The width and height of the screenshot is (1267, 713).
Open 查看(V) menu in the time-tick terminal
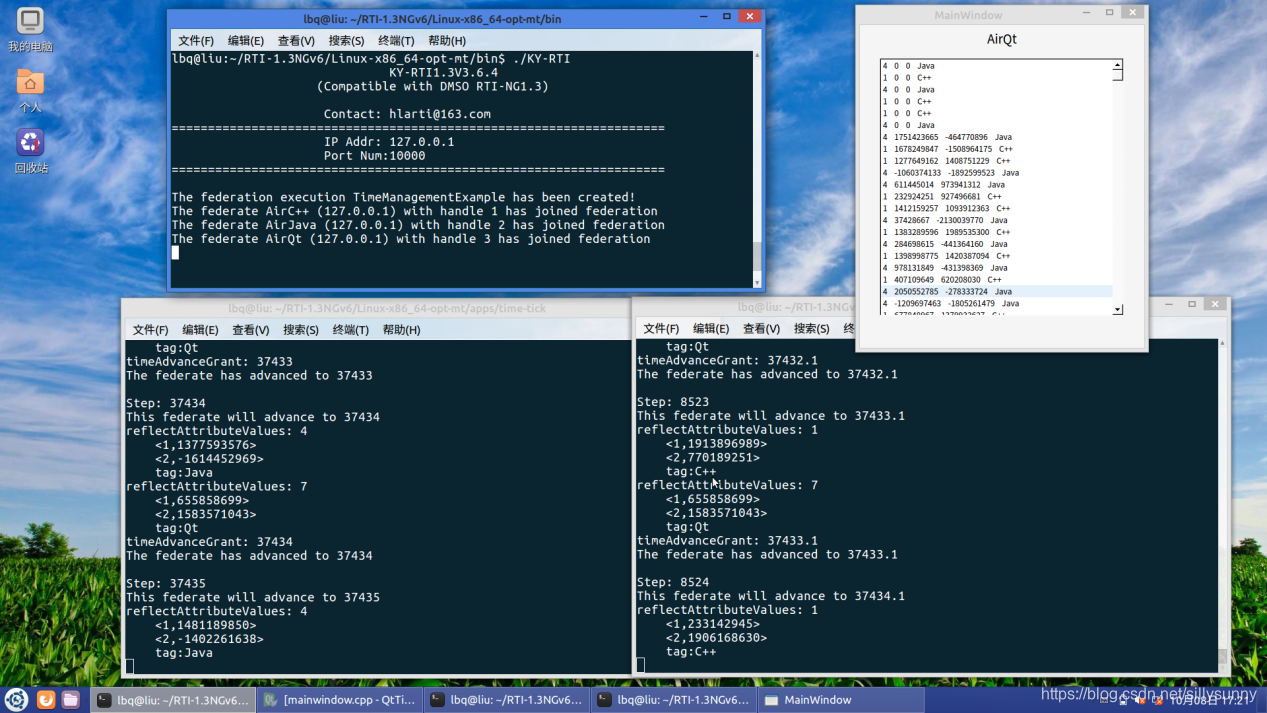point(250,330)
